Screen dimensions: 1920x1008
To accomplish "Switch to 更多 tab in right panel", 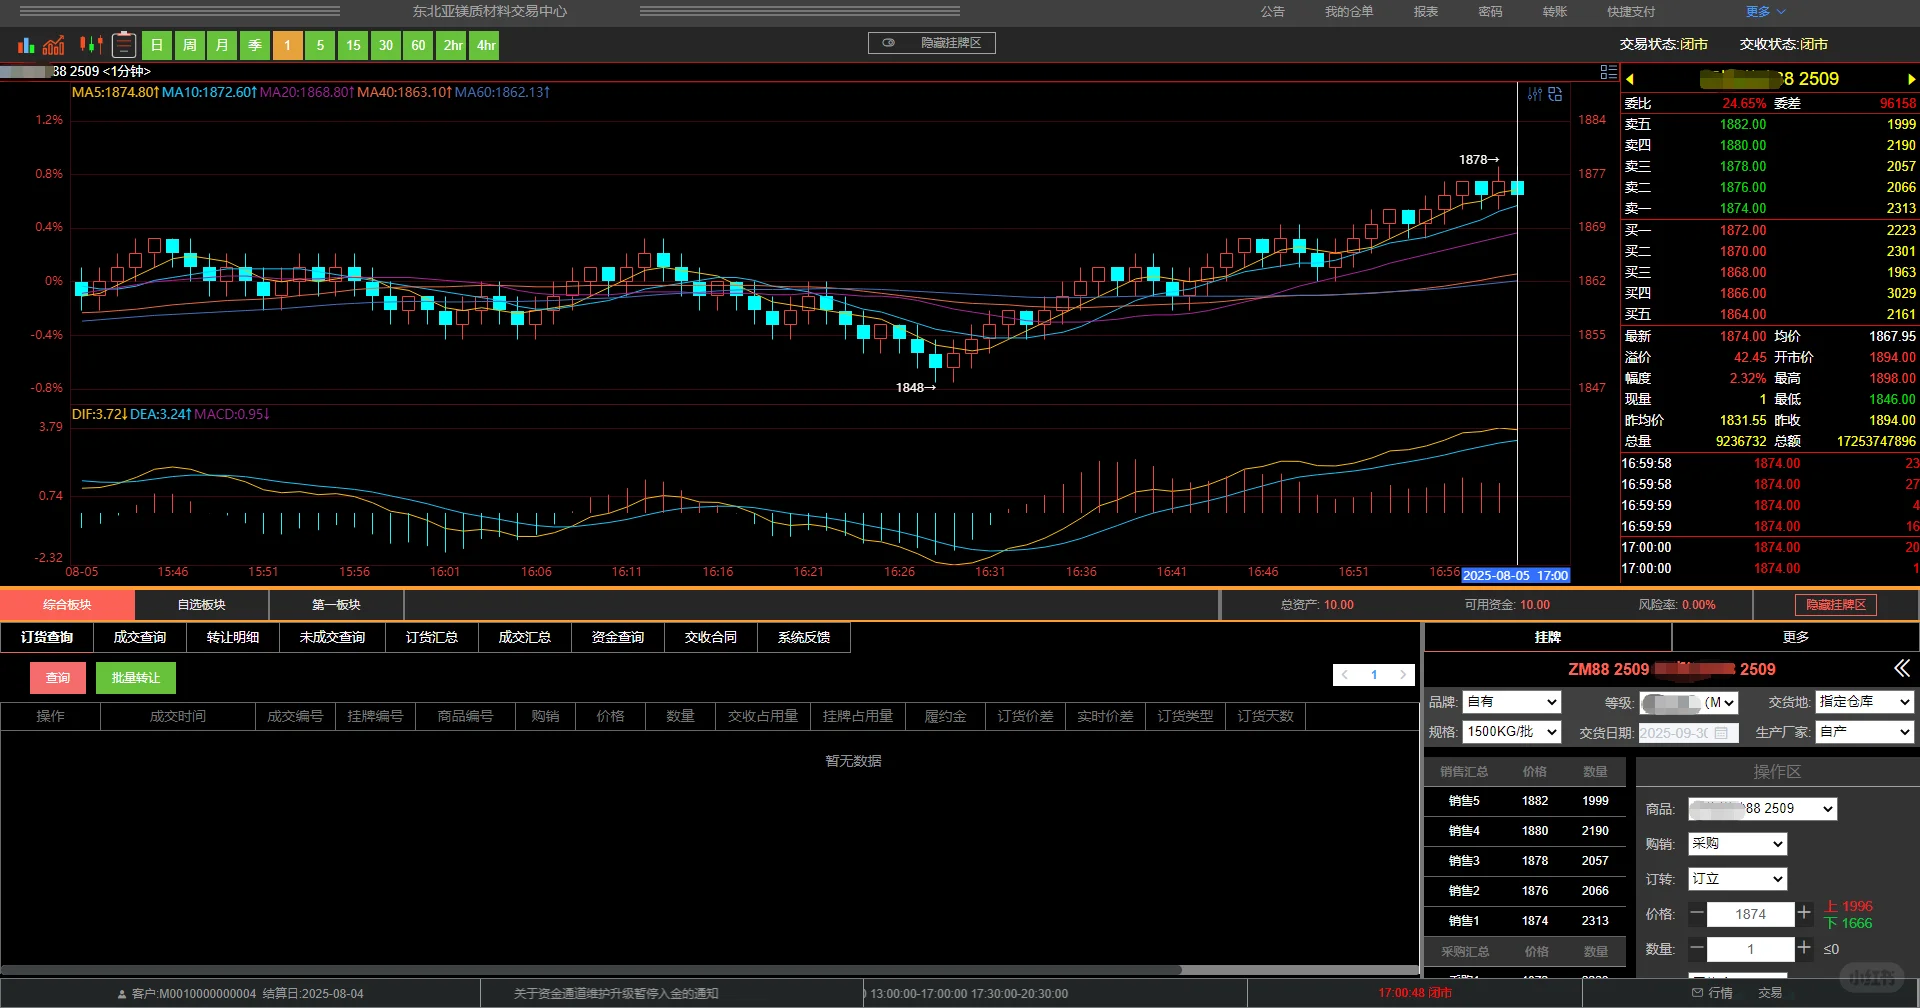I will (x=1796, y=637).
